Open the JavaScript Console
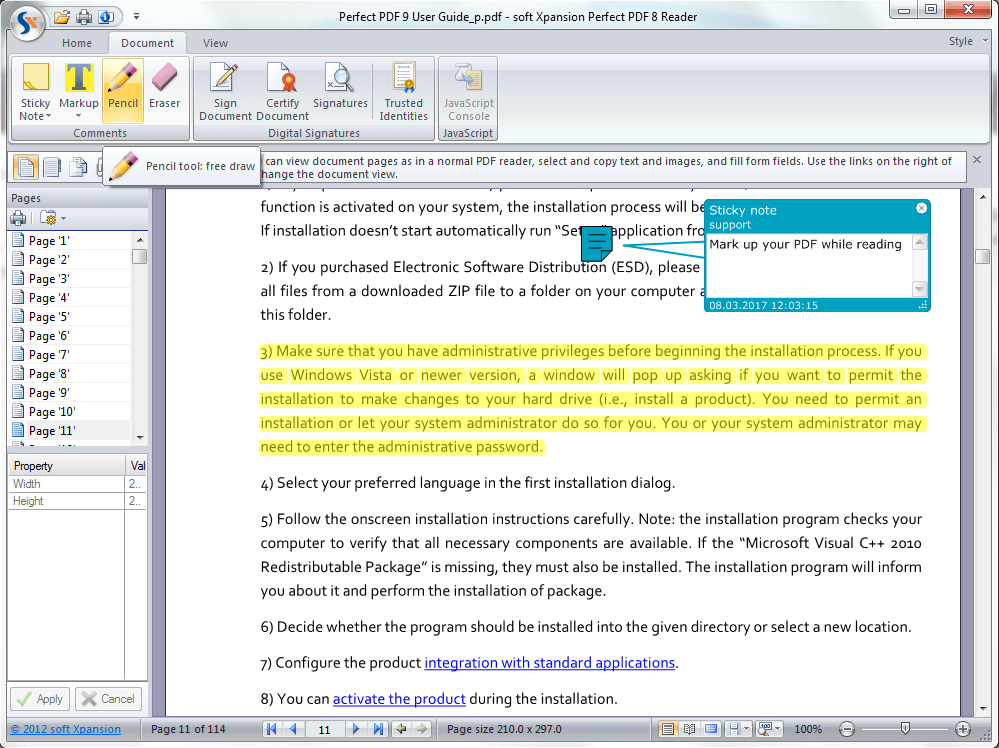The height and width of the screenshot is (748, 999). 468,91
